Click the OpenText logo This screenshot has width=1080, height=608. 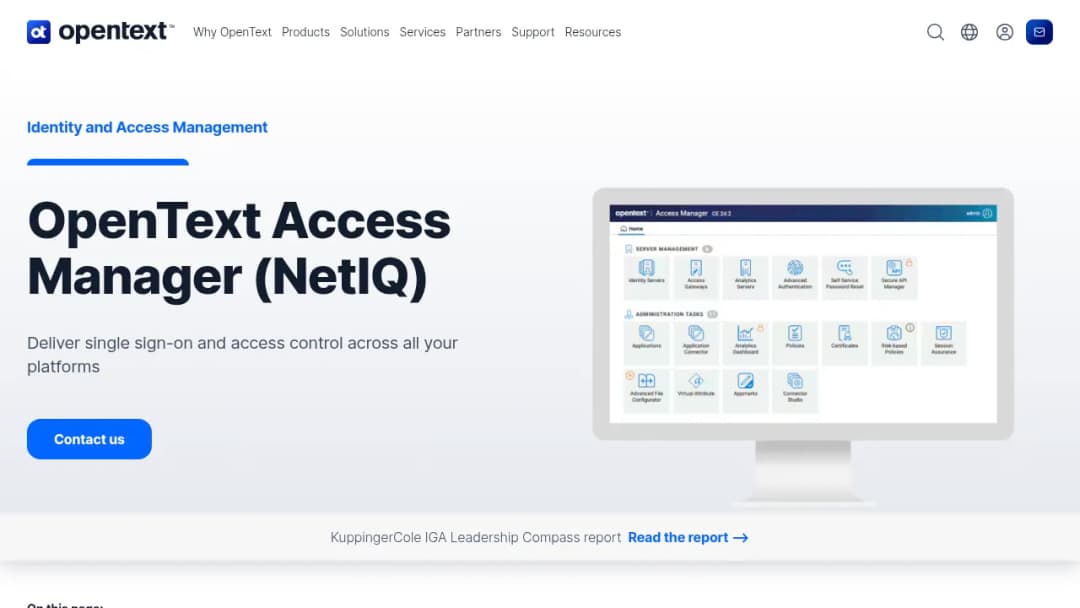(101, 32)
